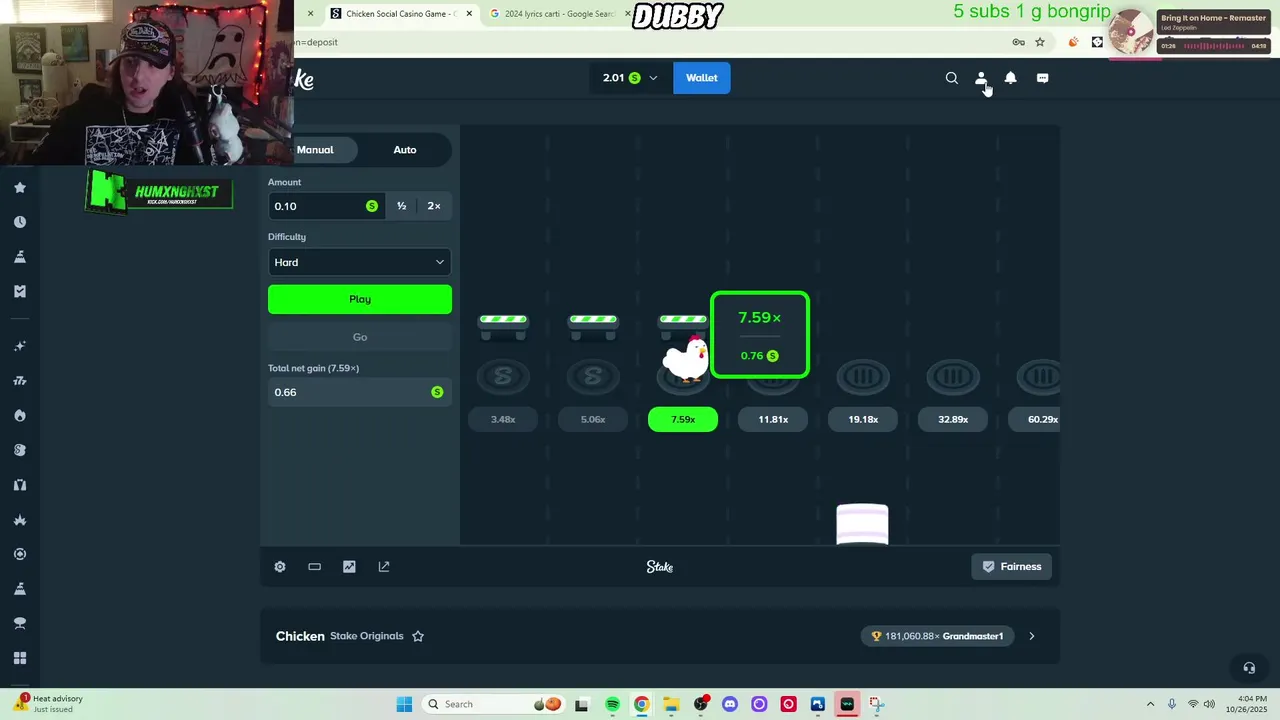Open Favourites star in left sidebar
The height and width of the screenshot is (720, 1280).
(x=20, y=187)
